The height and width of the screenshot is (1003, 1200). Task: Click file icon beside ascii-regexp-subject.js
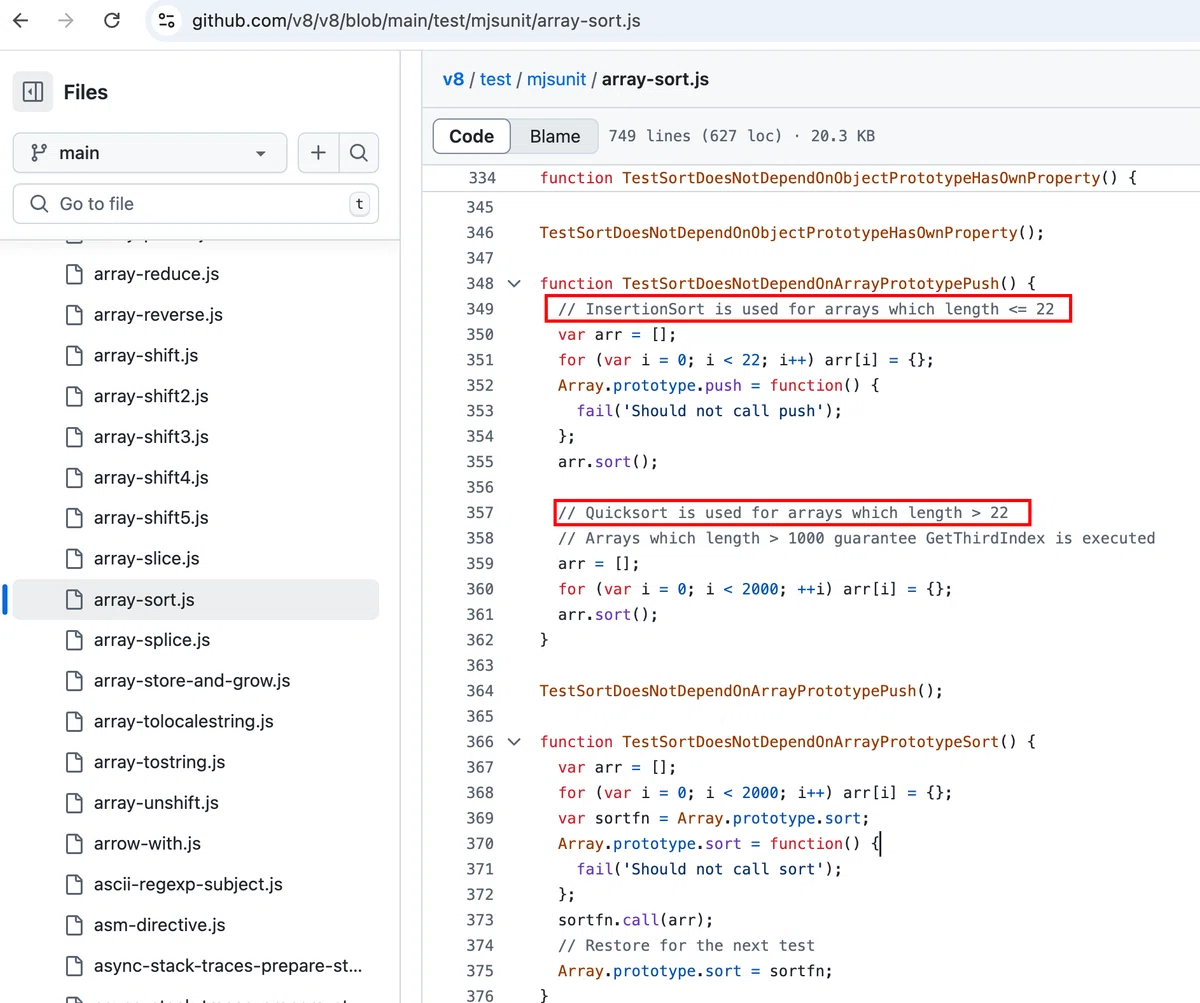(73, 885)
